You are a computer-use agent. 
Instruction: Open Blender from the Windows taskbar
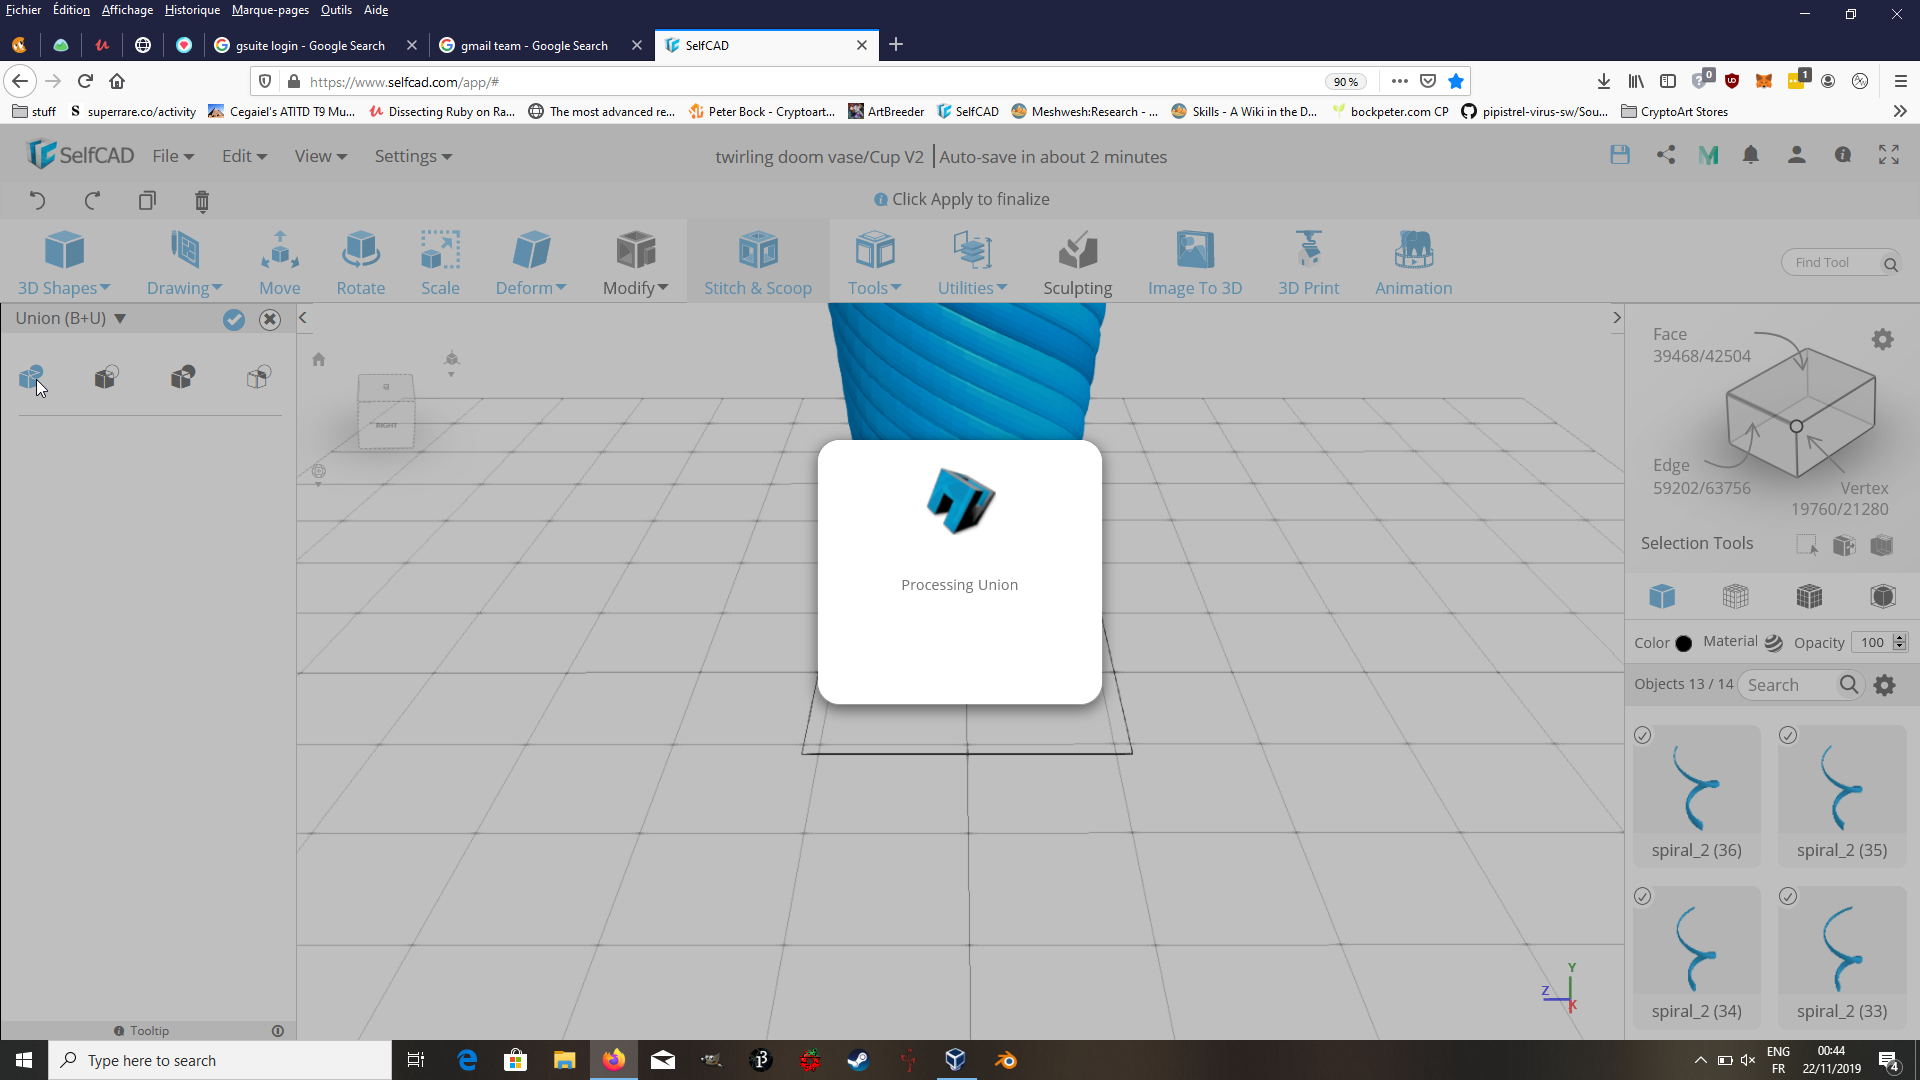click(x=1006, y=1060)
